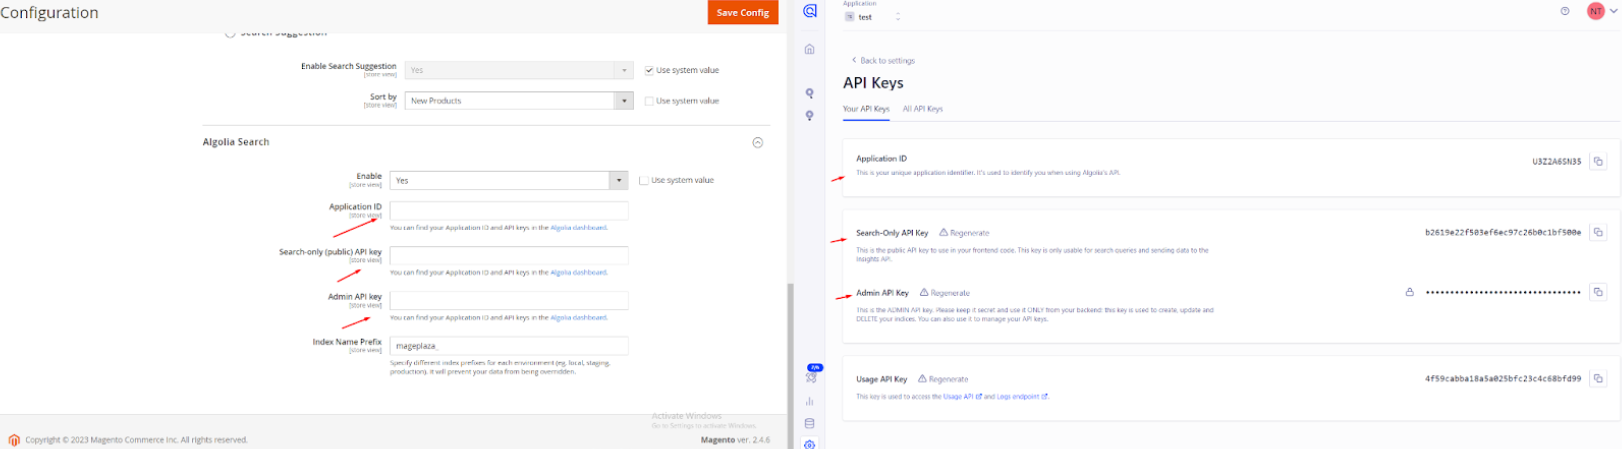1622x449 pixels.
Task: Check Use system value for Enable
Action: [643, 181]
